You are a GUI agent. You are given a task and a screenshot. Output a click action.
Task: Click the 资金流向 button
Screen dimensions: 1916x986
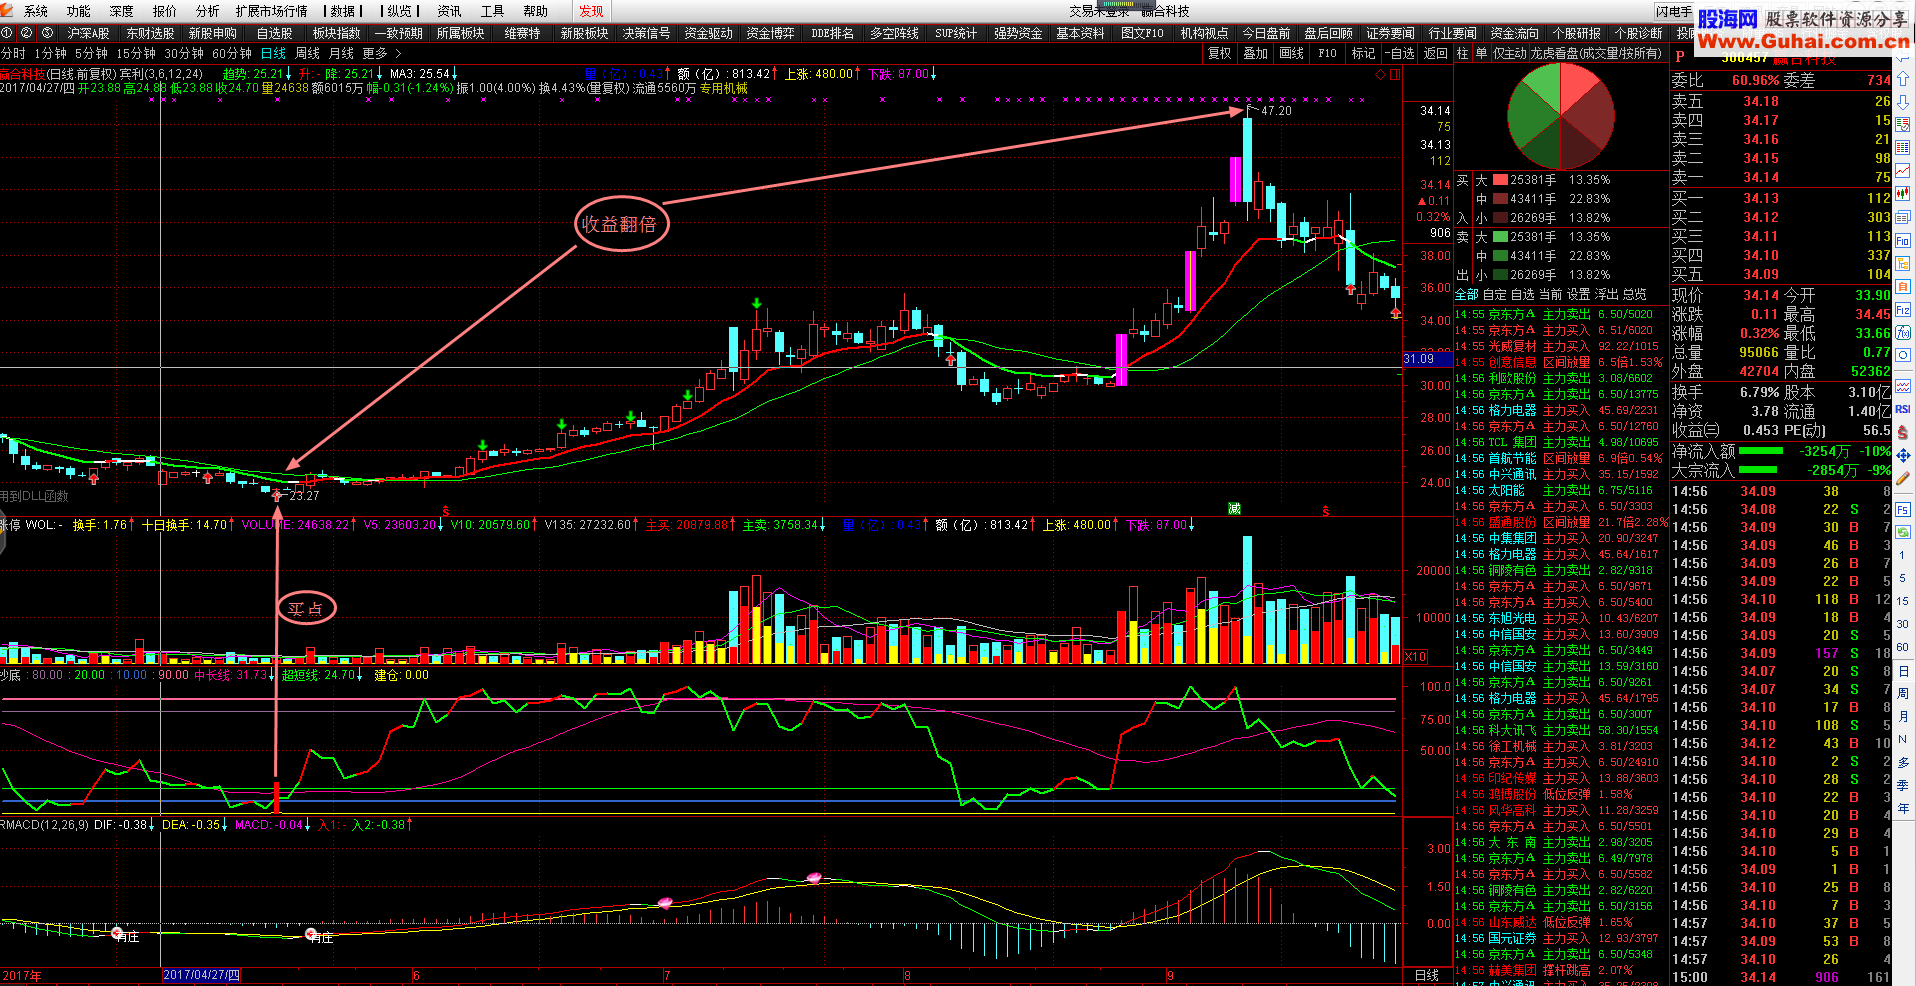(1514, 33)
